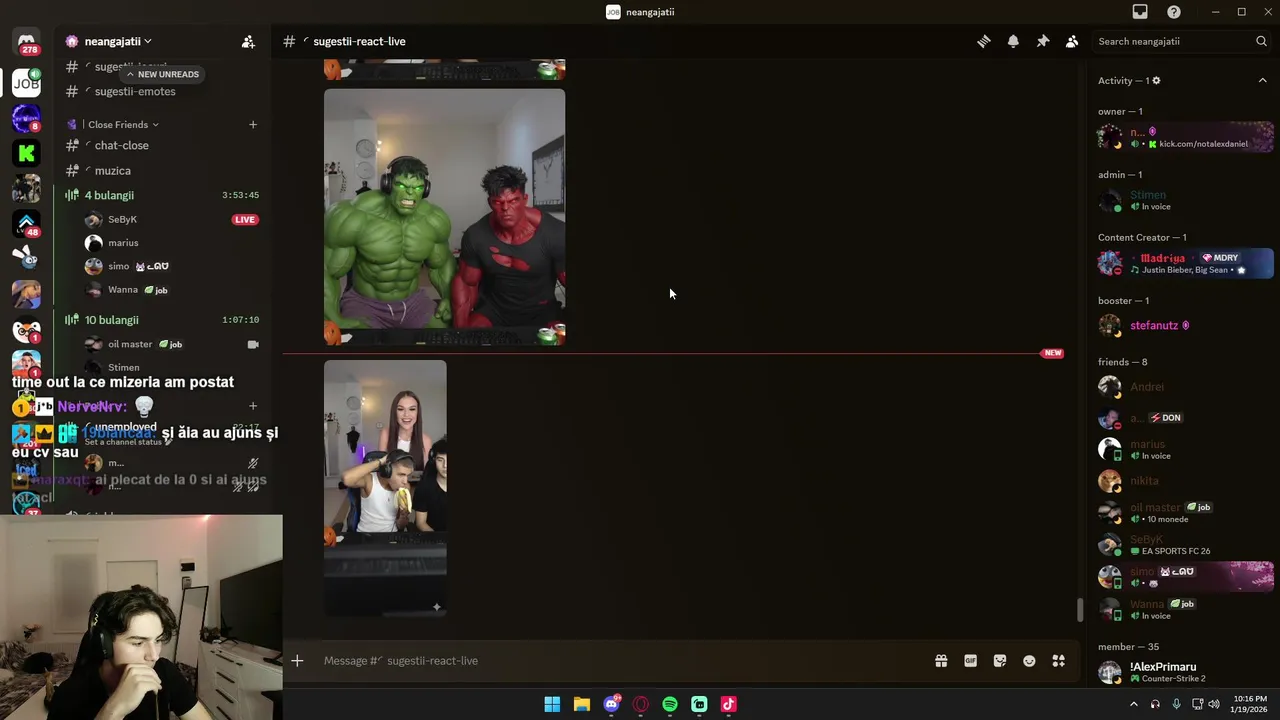1280x720 pixels.
Task: Click the chat scrollbar thumb
Action: (1080, 609)
